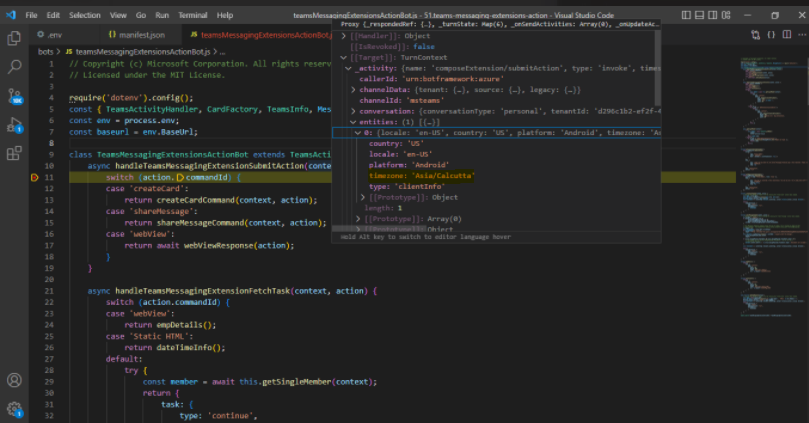Toggle primary side bar layout icon
The width and height of the screenshot is (809, 423).
tap(686, 15)
